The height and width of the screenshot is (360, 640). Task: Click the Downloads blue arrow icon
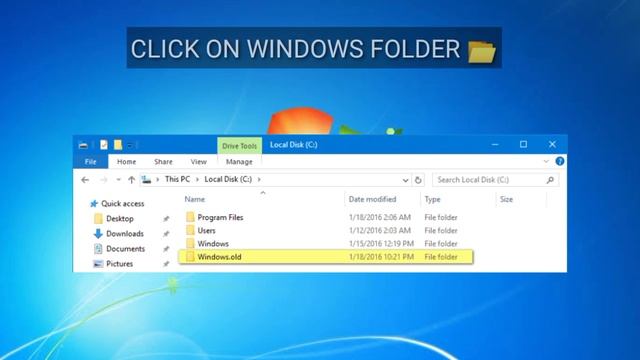point(98,233)
